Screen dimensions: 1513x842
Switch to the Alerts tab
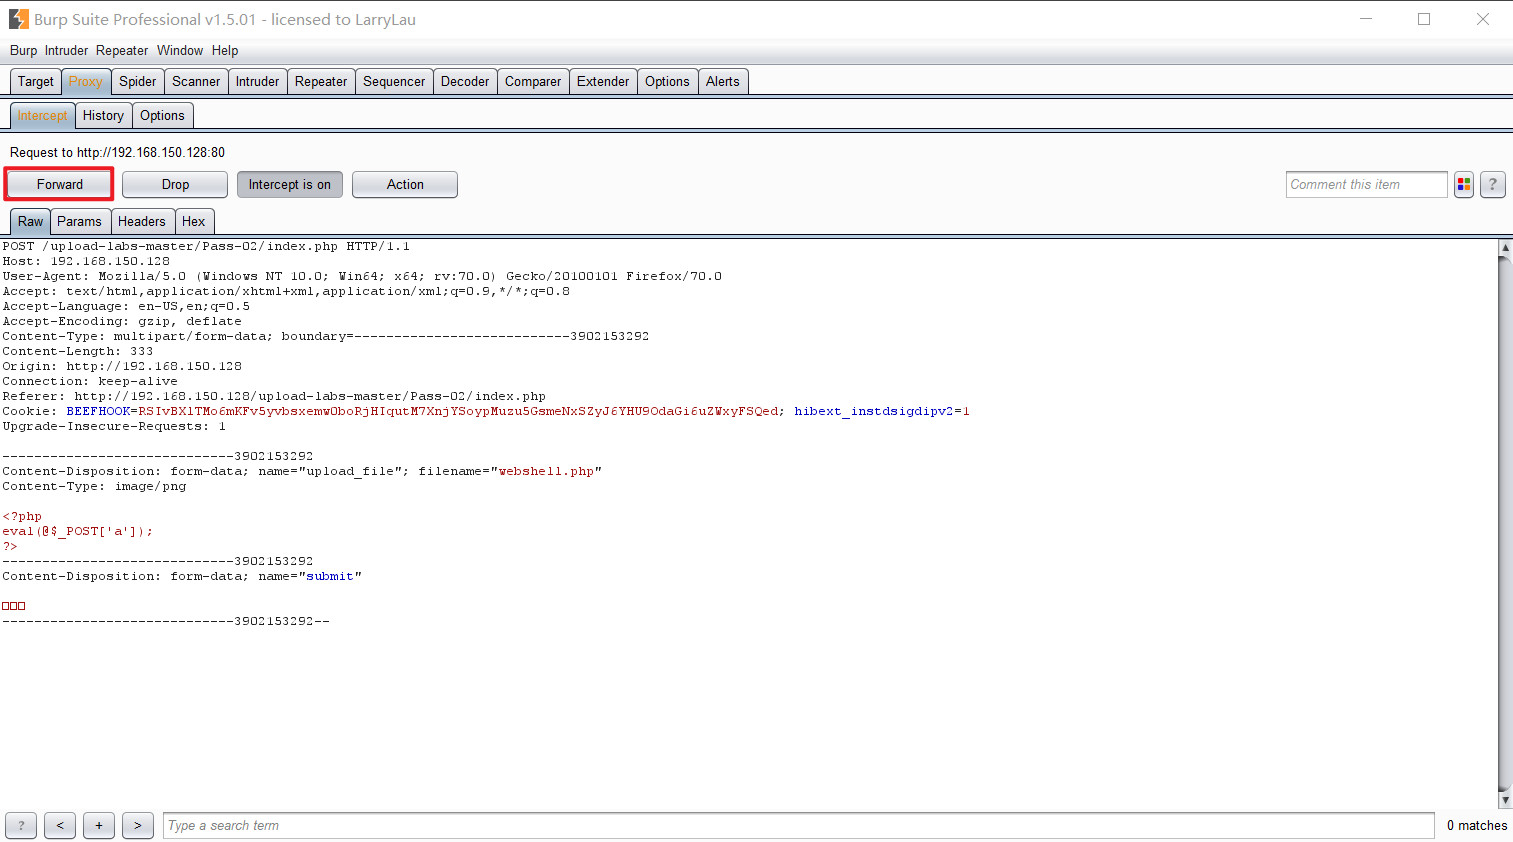(723, 82)
